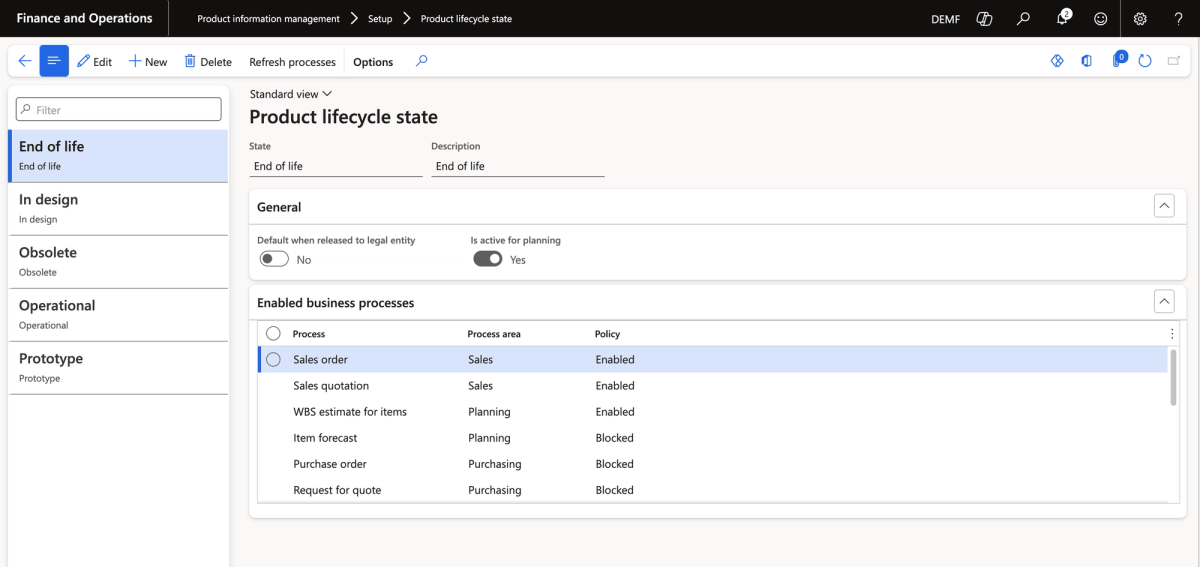Open notifications bell icon
The height and width of the screenshot is (567, 1200).
point(1063,18)
